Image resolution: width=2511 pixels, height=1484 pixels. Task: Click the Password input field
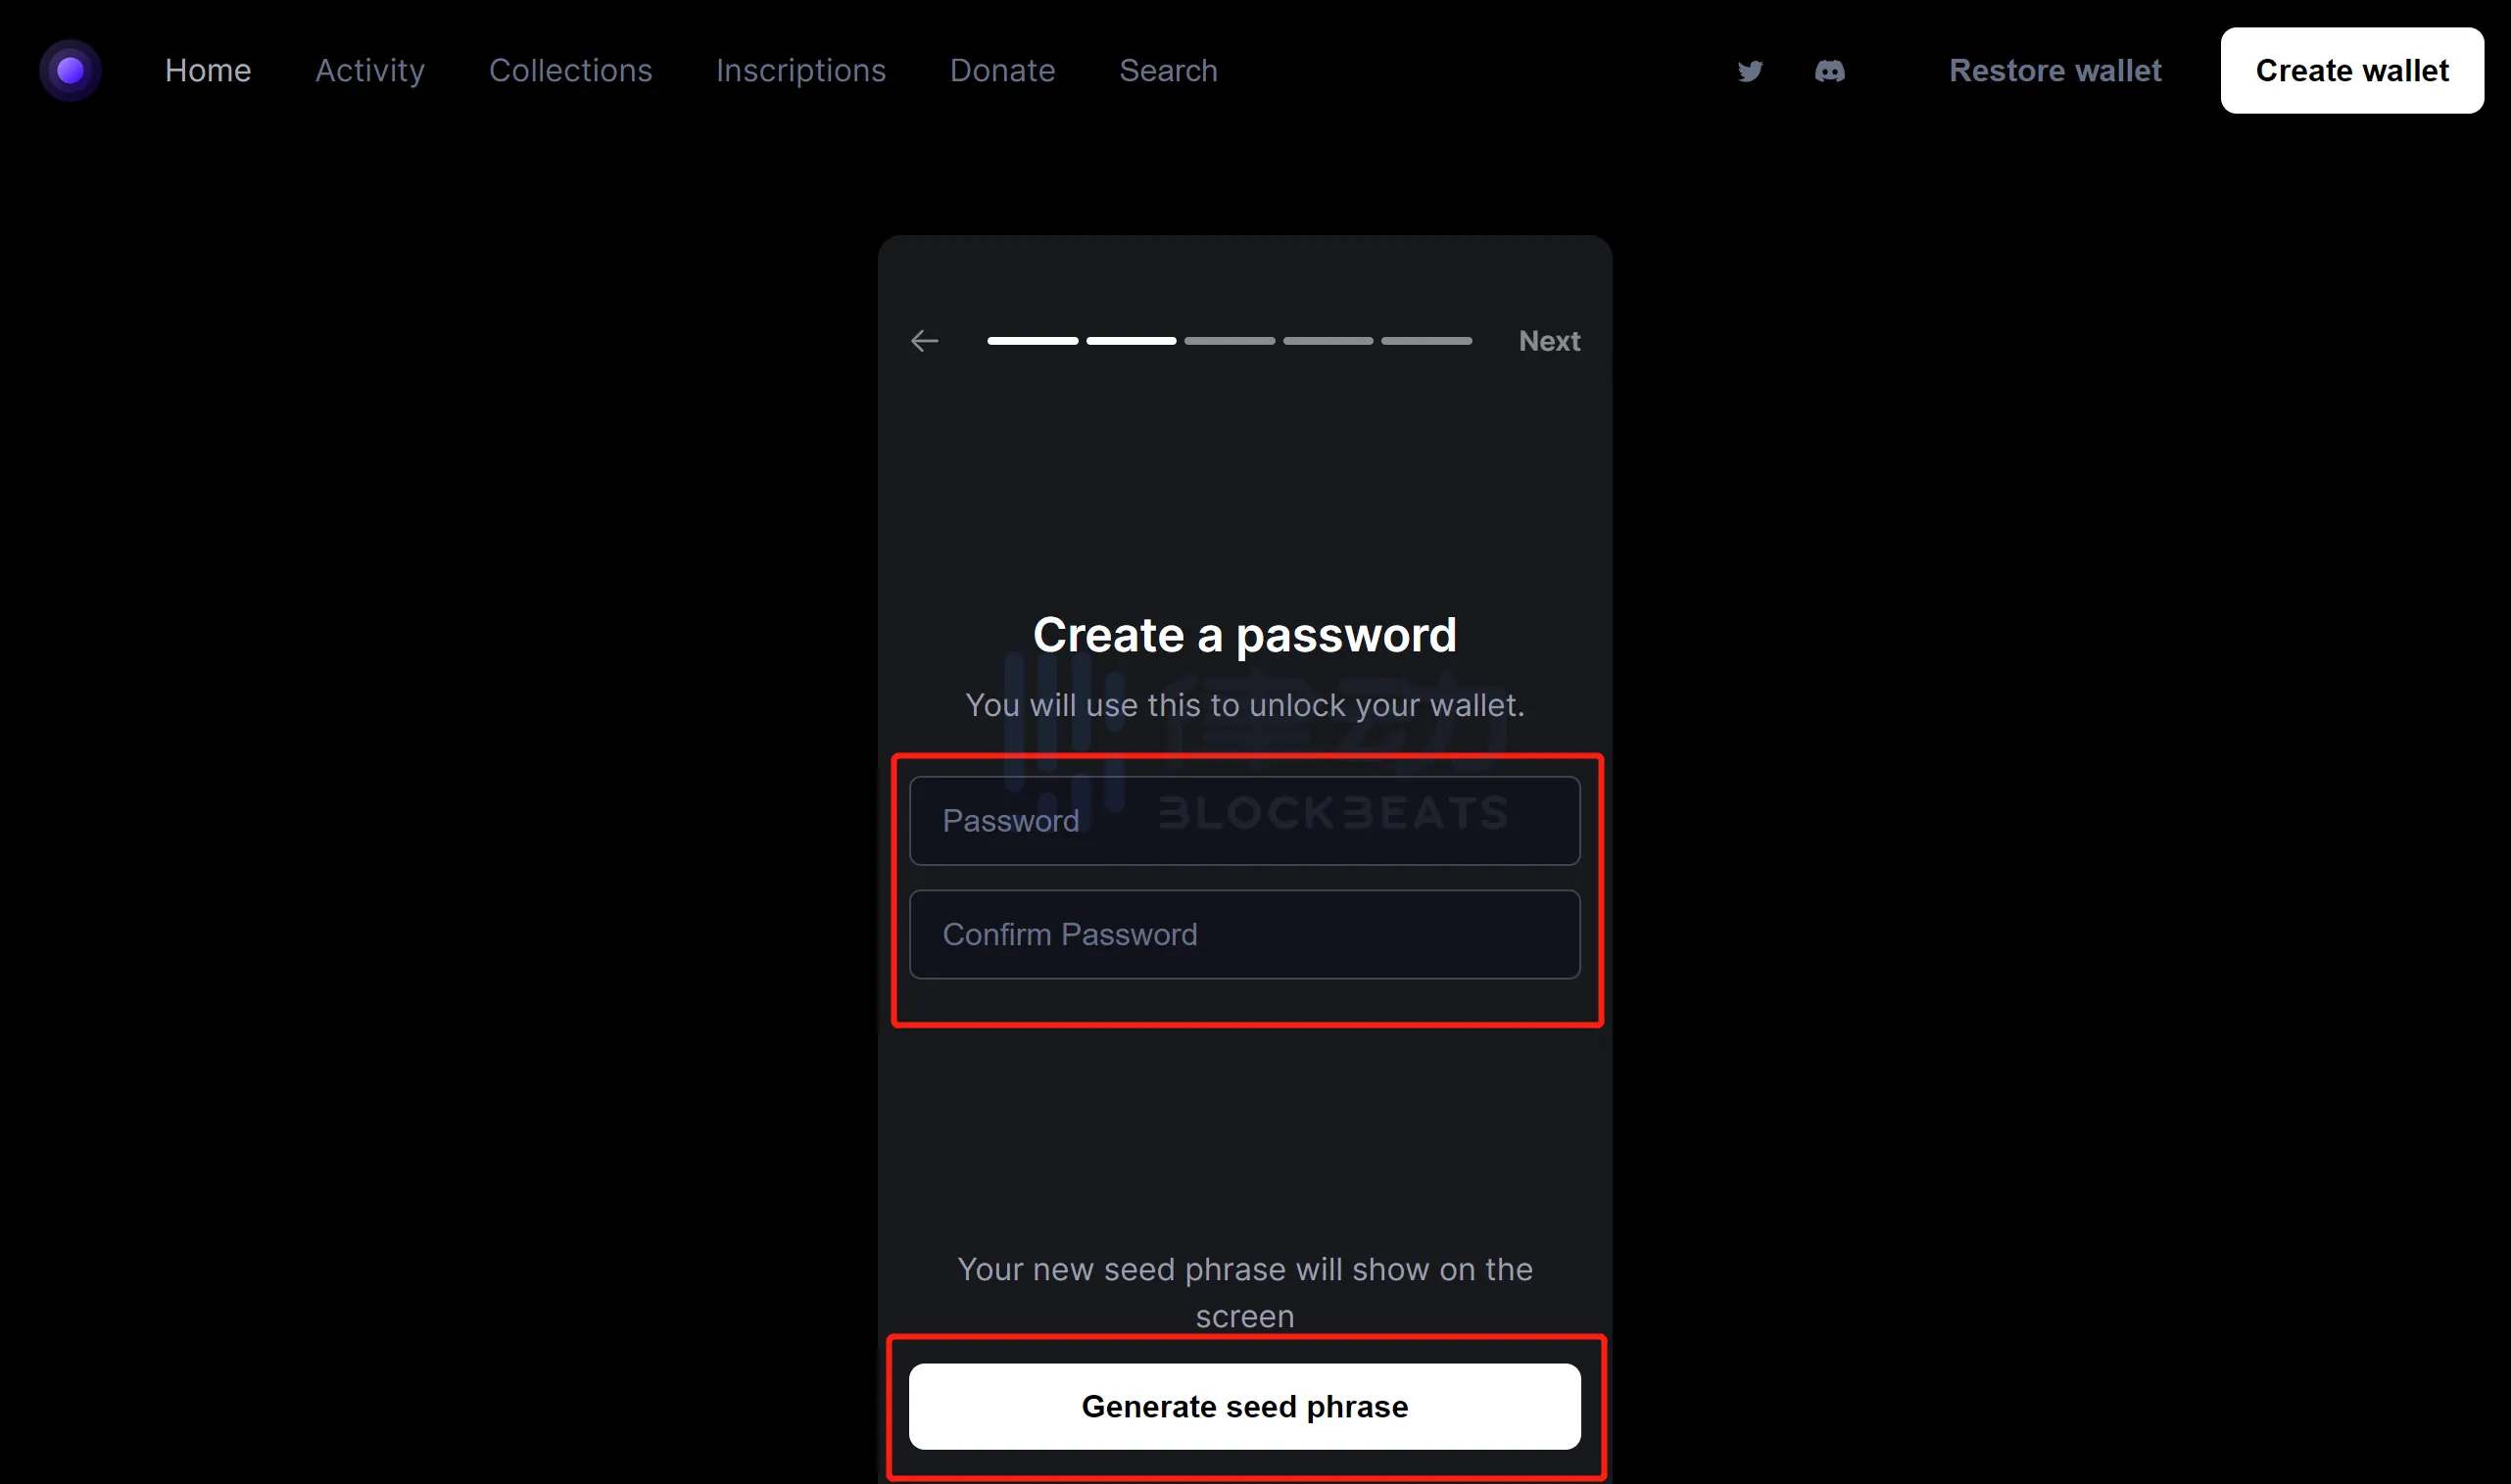[x=1244, y=820]
